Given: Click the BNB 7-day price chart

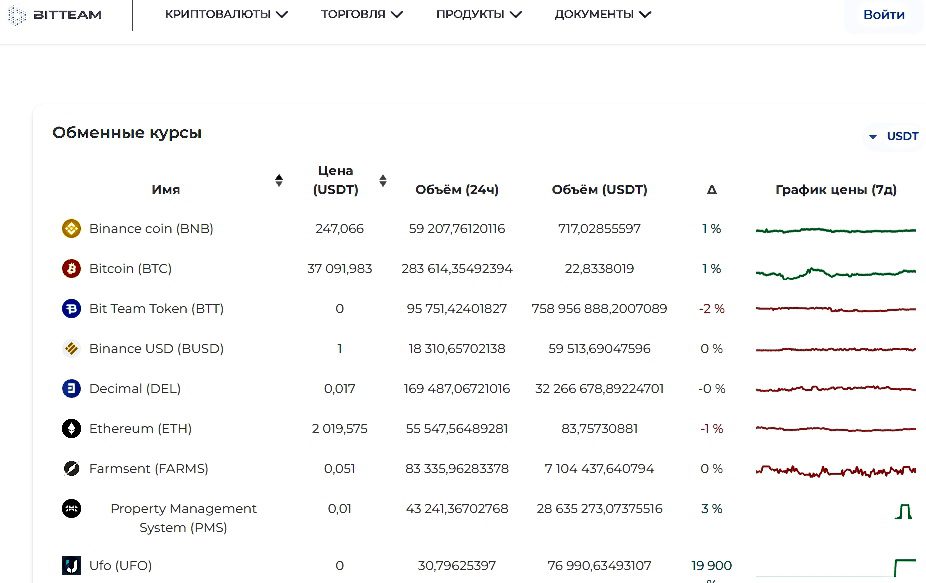Looking at the screenshot, I should (836, 230).
